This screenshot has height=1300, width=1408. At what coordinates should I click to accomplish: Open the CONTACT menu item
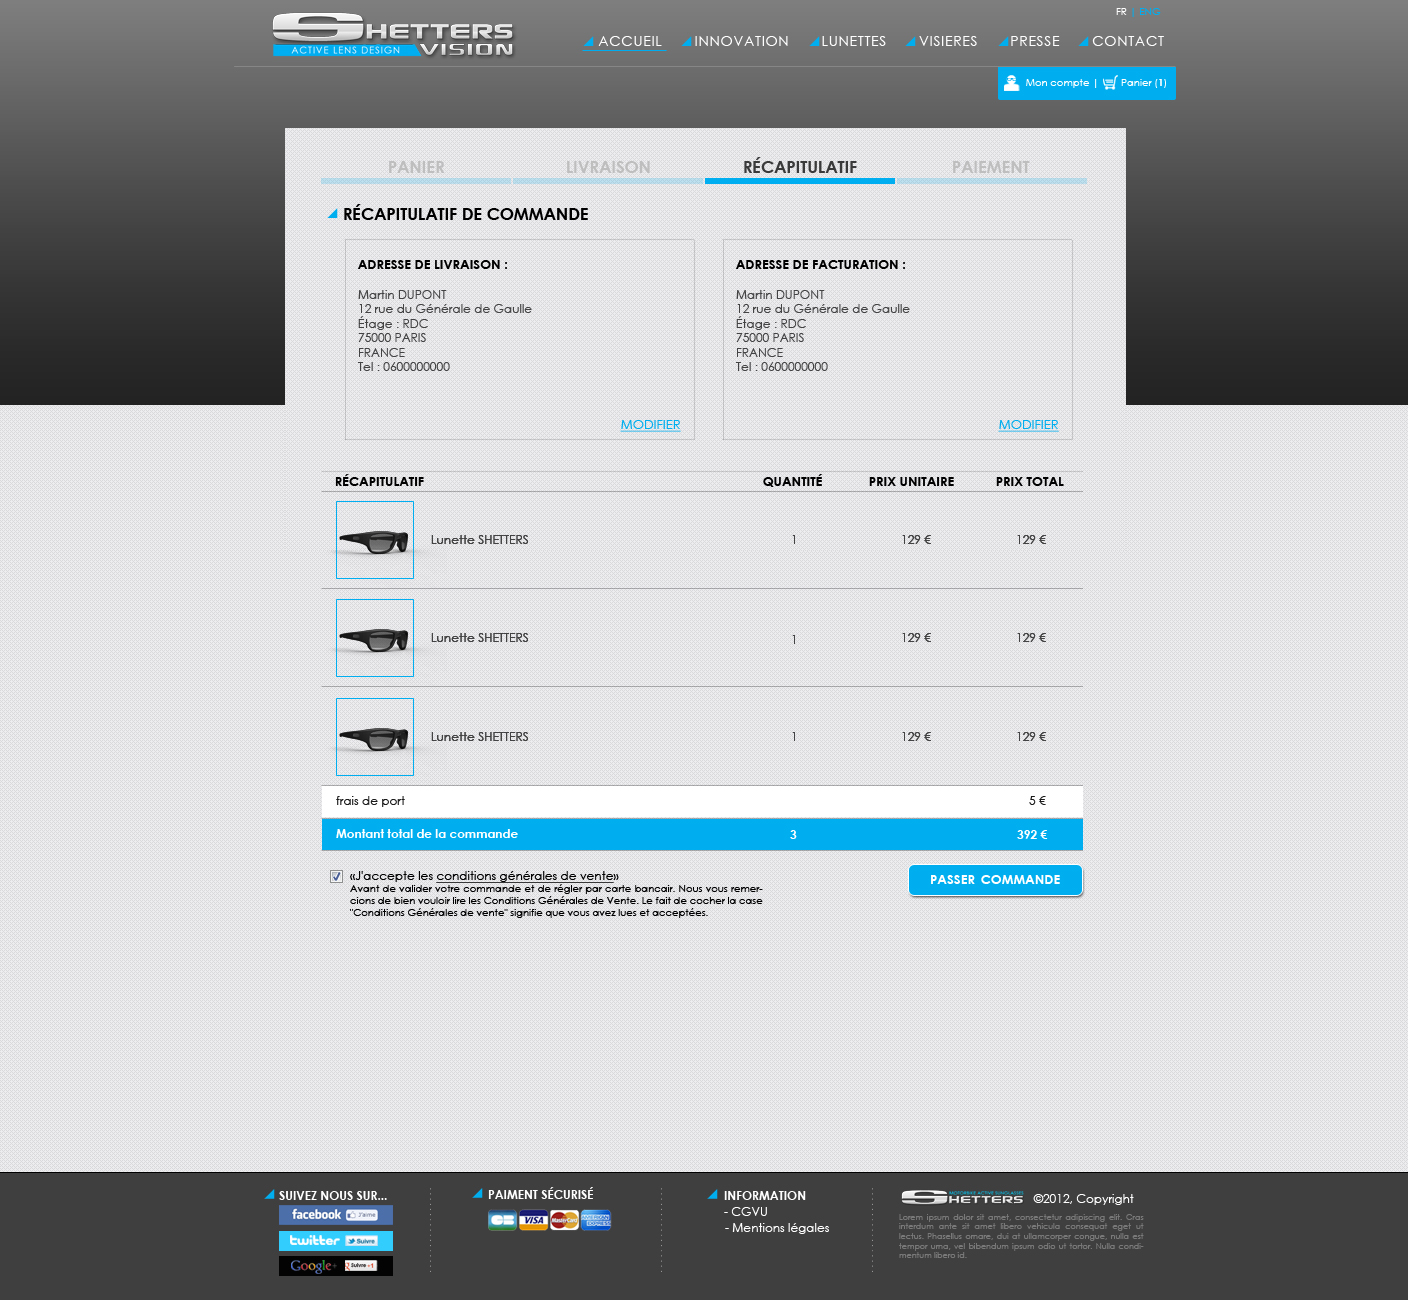pyautogui.click(x=1127, y=41)
